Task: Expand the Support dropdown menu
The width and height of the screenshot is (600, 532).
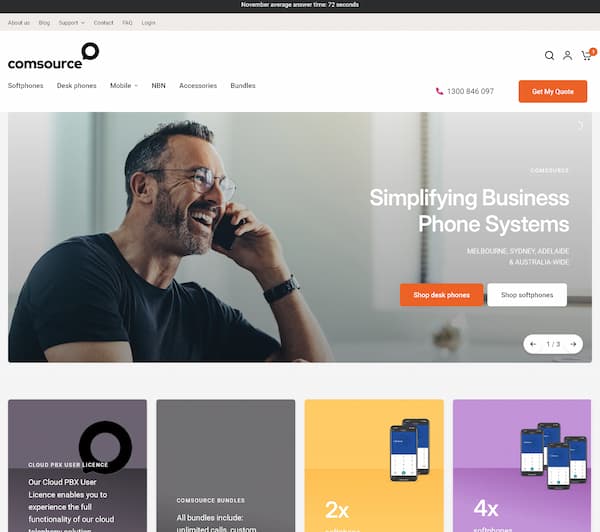Action: pos(72,23)
